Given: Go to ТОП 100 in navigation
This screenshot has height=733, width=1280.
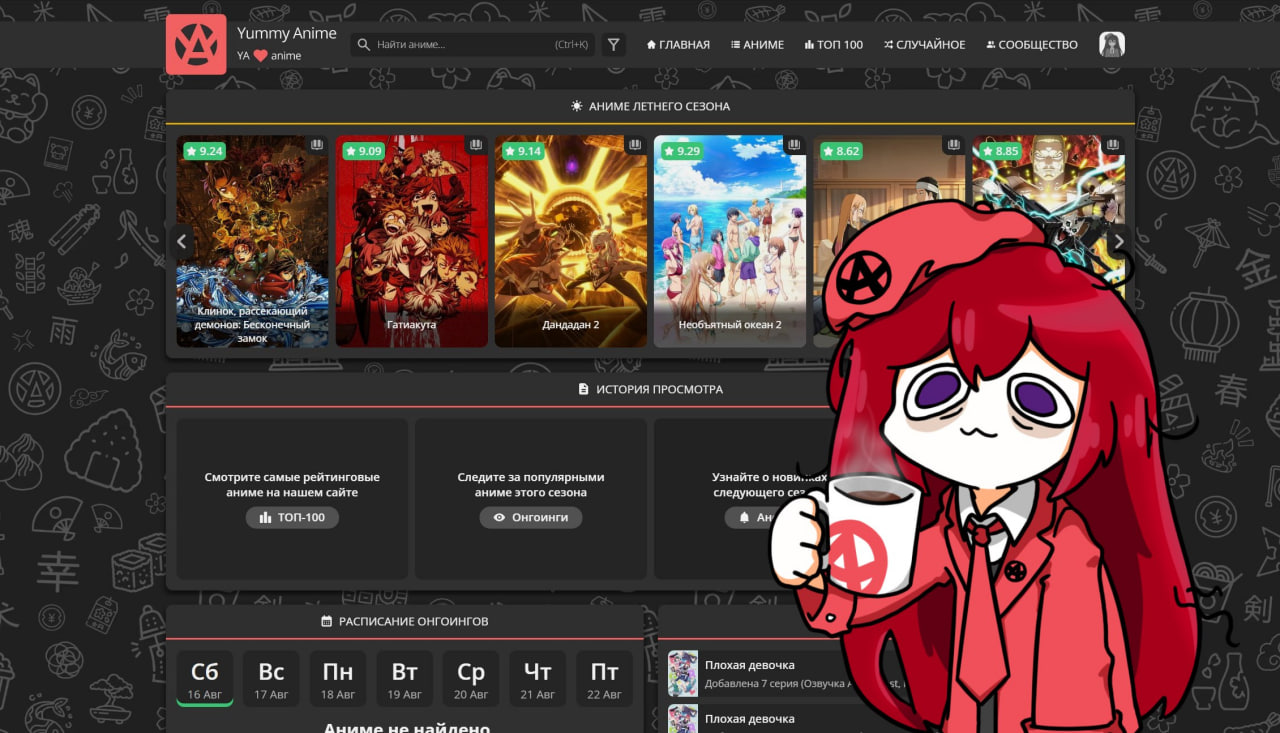Looking at the screenshot, I should [x=833, y=45].
